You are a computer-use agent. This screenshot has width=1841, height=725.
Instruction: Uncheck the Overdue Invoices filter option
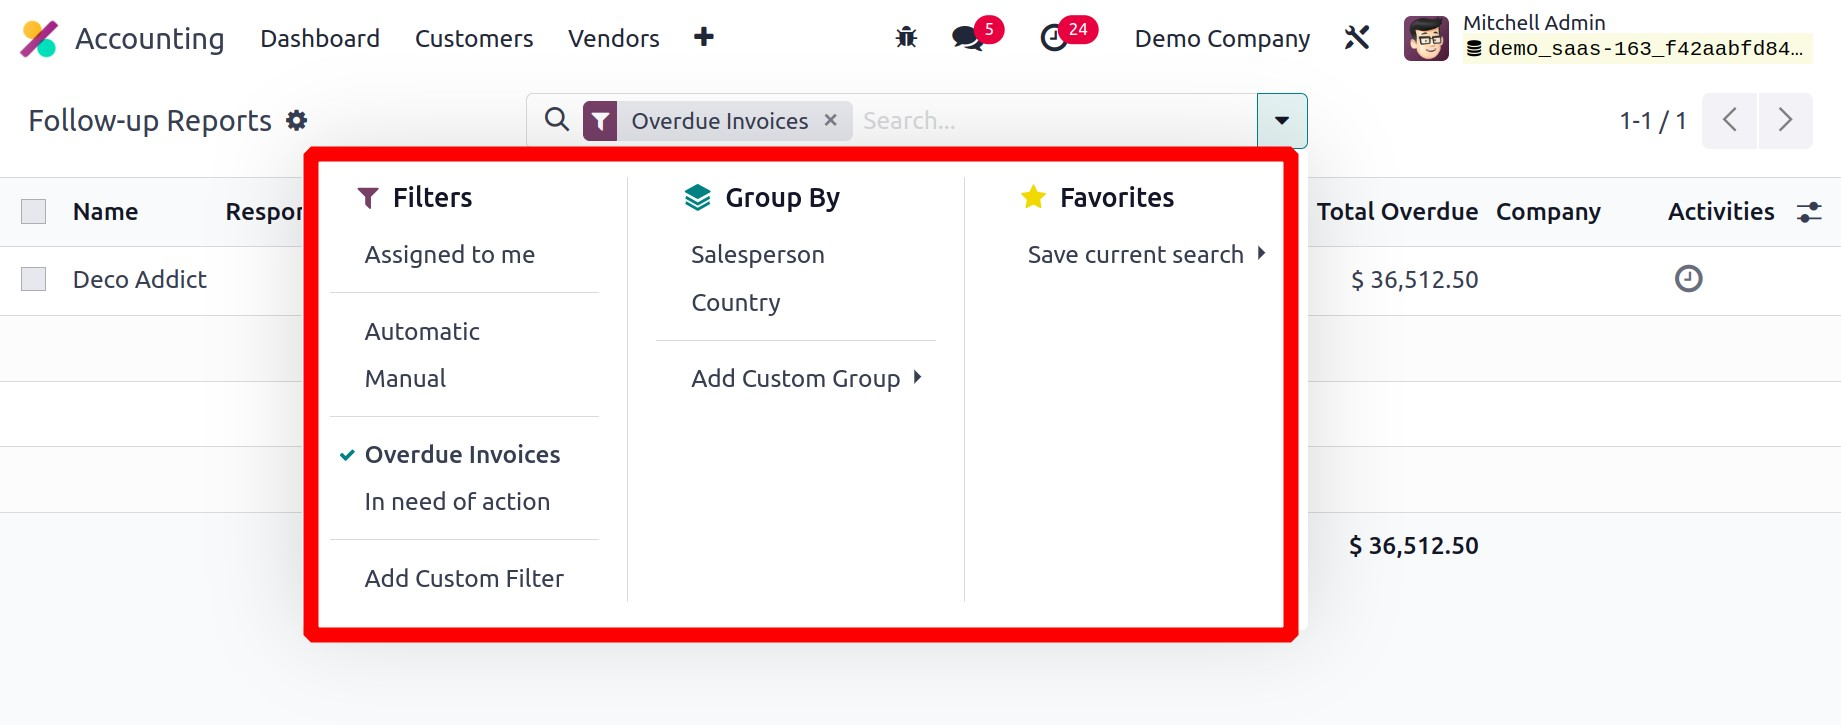(x=462, y=455)
